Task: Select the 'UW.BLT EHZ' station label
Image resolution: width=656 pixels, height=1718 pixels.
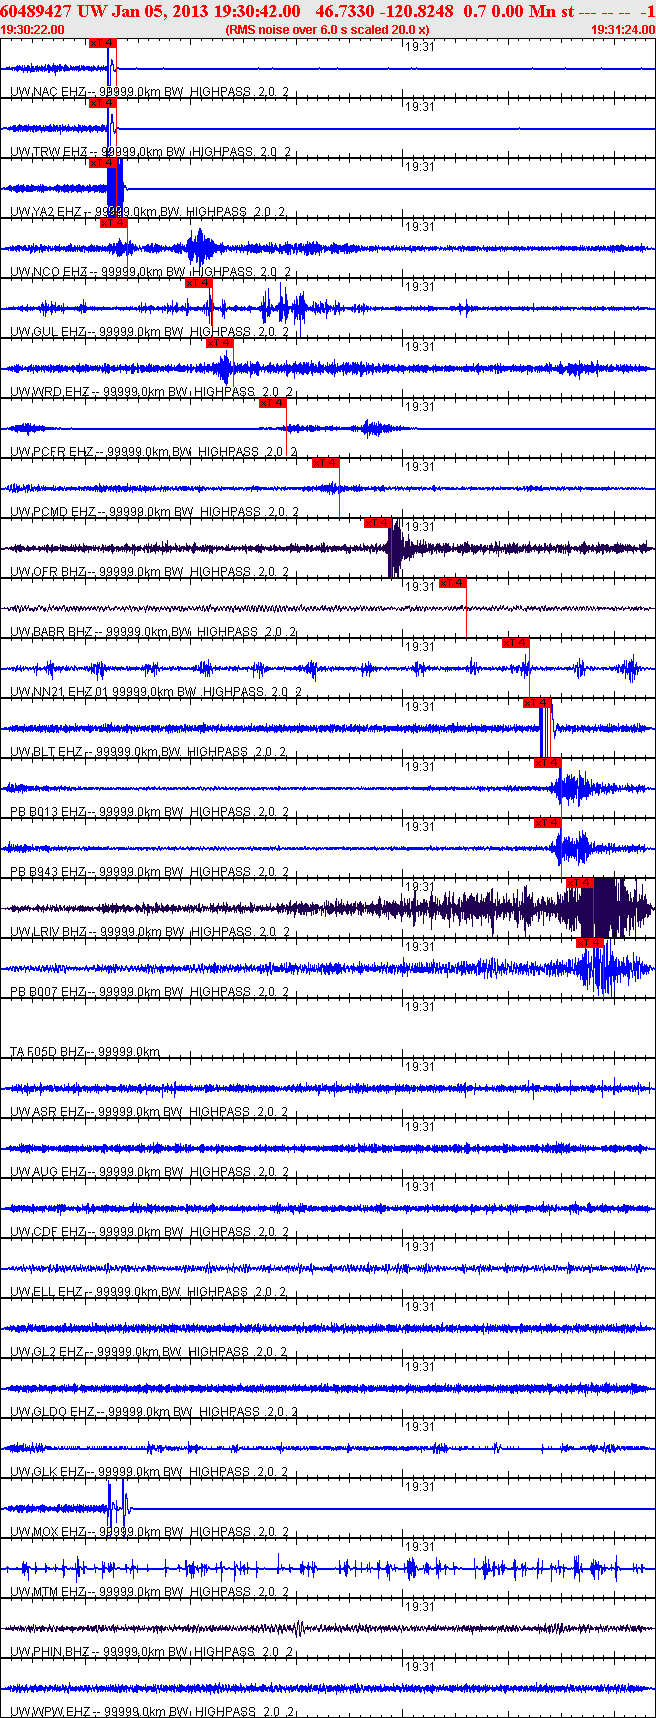Action: 47,752
